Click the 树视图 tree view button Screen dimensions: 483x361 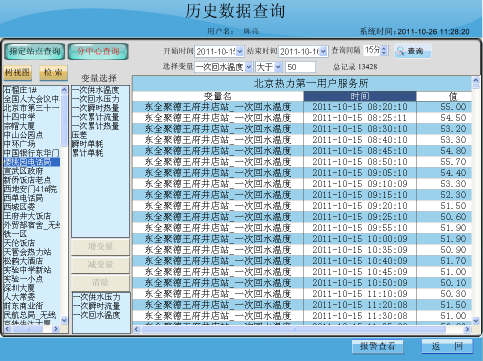point(18,73)
